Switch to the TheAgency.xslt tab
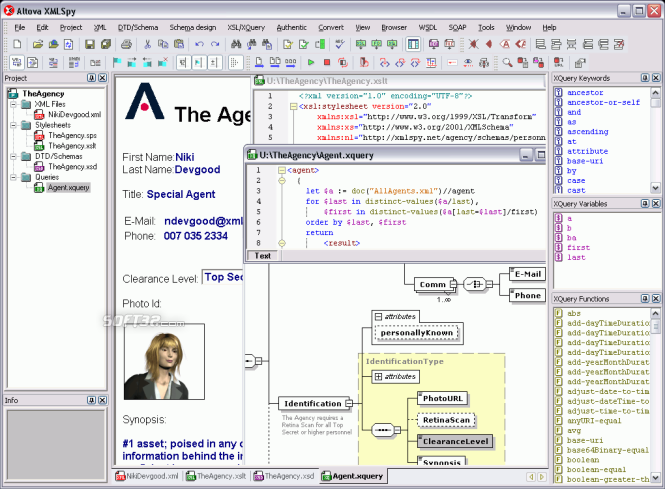Viewport: 665px width, 489px height. click(x=216, y=476)
